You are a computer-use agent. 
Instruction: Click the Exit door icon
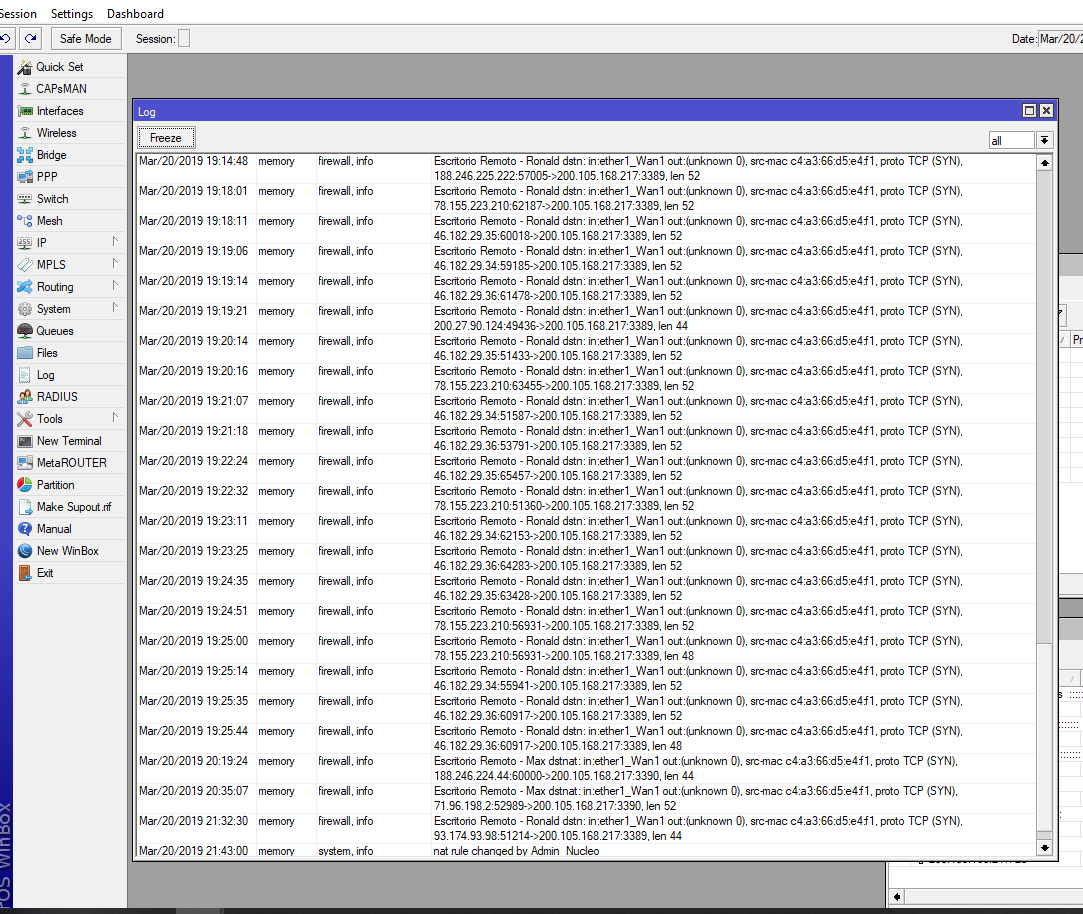coord(25,573)
